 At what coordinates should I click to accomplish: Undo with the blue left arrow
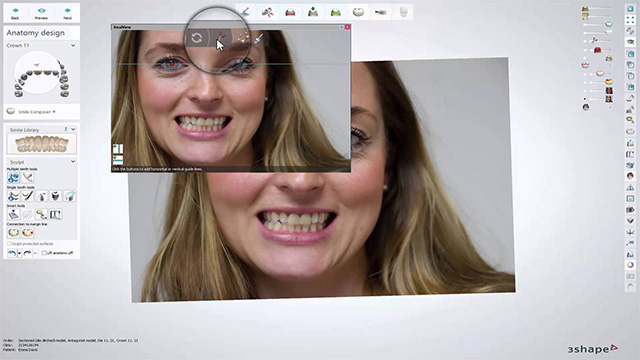pos(11,253)
